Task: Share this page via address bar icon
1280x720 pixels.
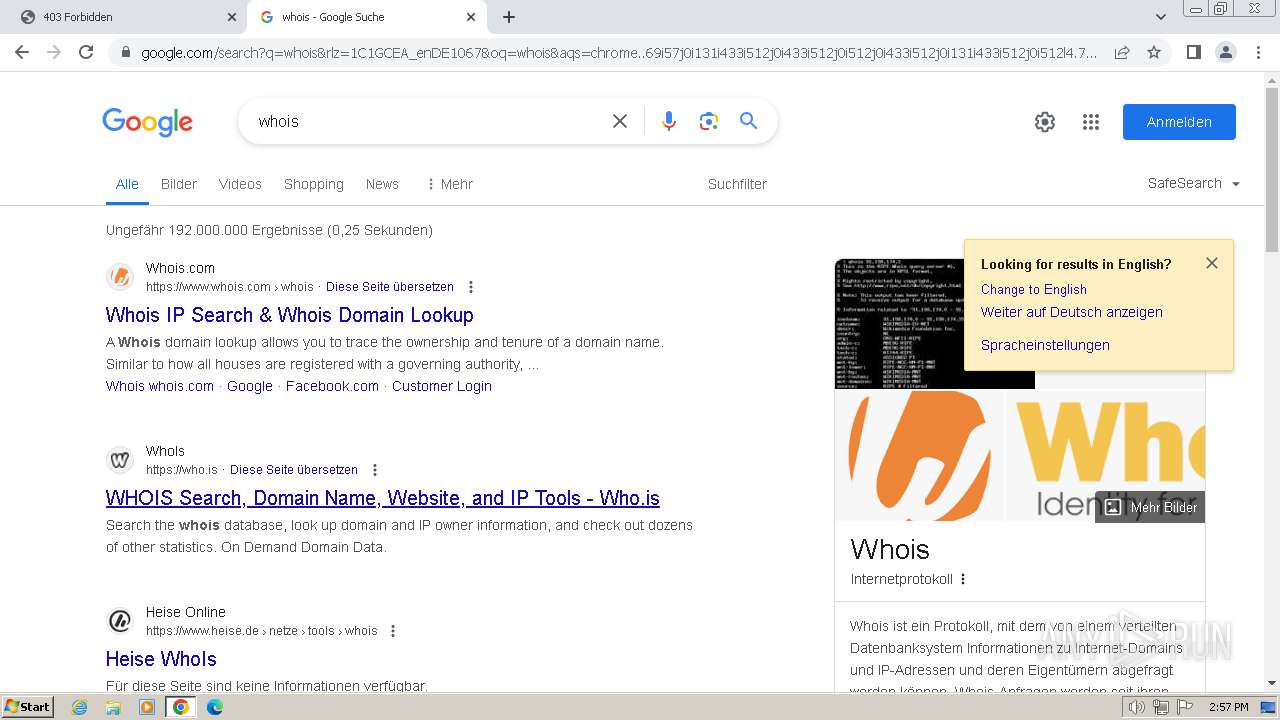Action: (1122, 52)
